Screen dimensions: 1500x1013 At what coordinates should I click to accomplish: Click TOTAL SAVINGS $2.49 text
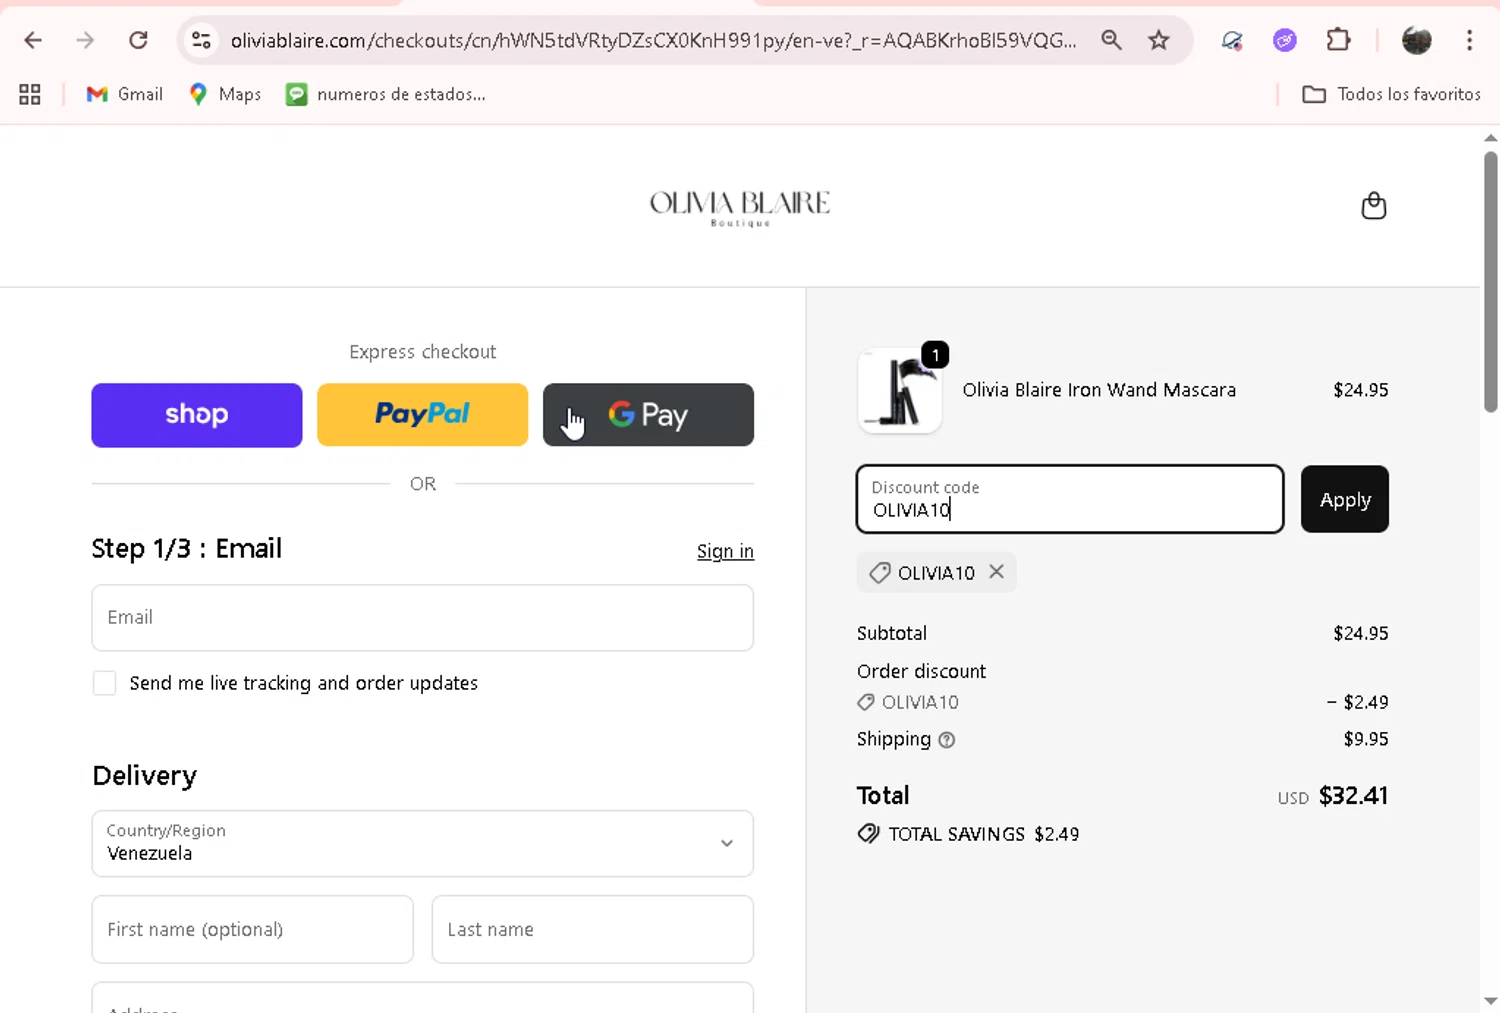point(984,834)
